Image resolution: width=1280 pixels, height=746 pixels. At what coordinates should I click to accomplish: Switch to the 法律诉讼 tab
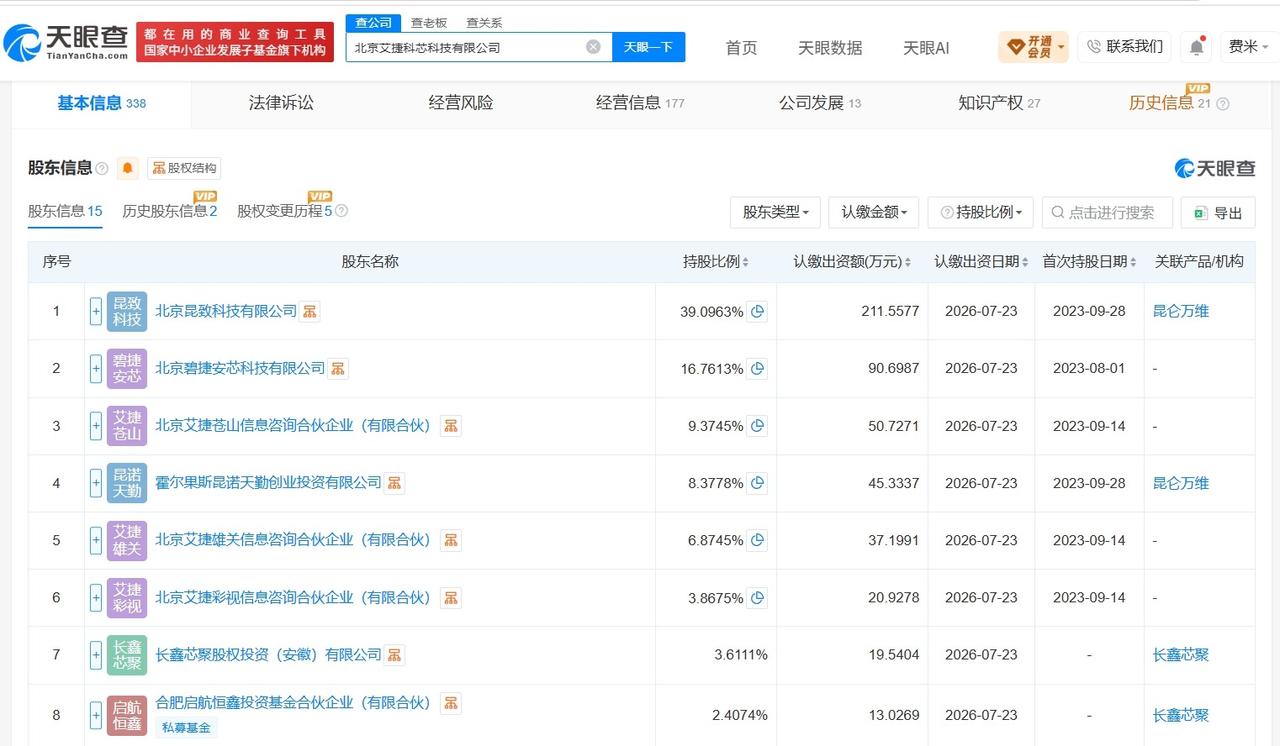click(281, 103)
